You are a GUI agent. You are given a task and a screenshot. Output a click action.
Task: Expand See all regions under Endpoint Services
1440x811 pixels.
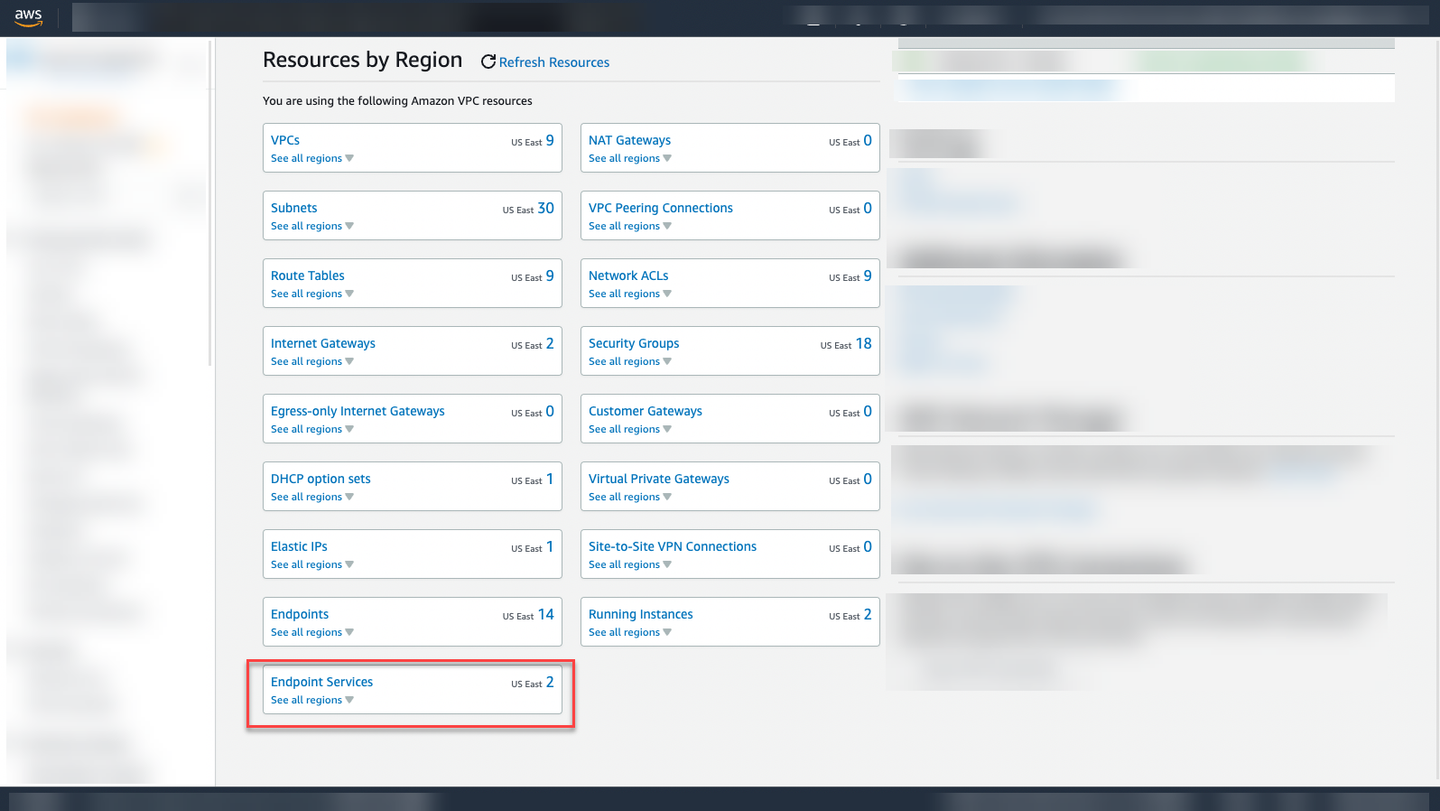tap(312, 700)
